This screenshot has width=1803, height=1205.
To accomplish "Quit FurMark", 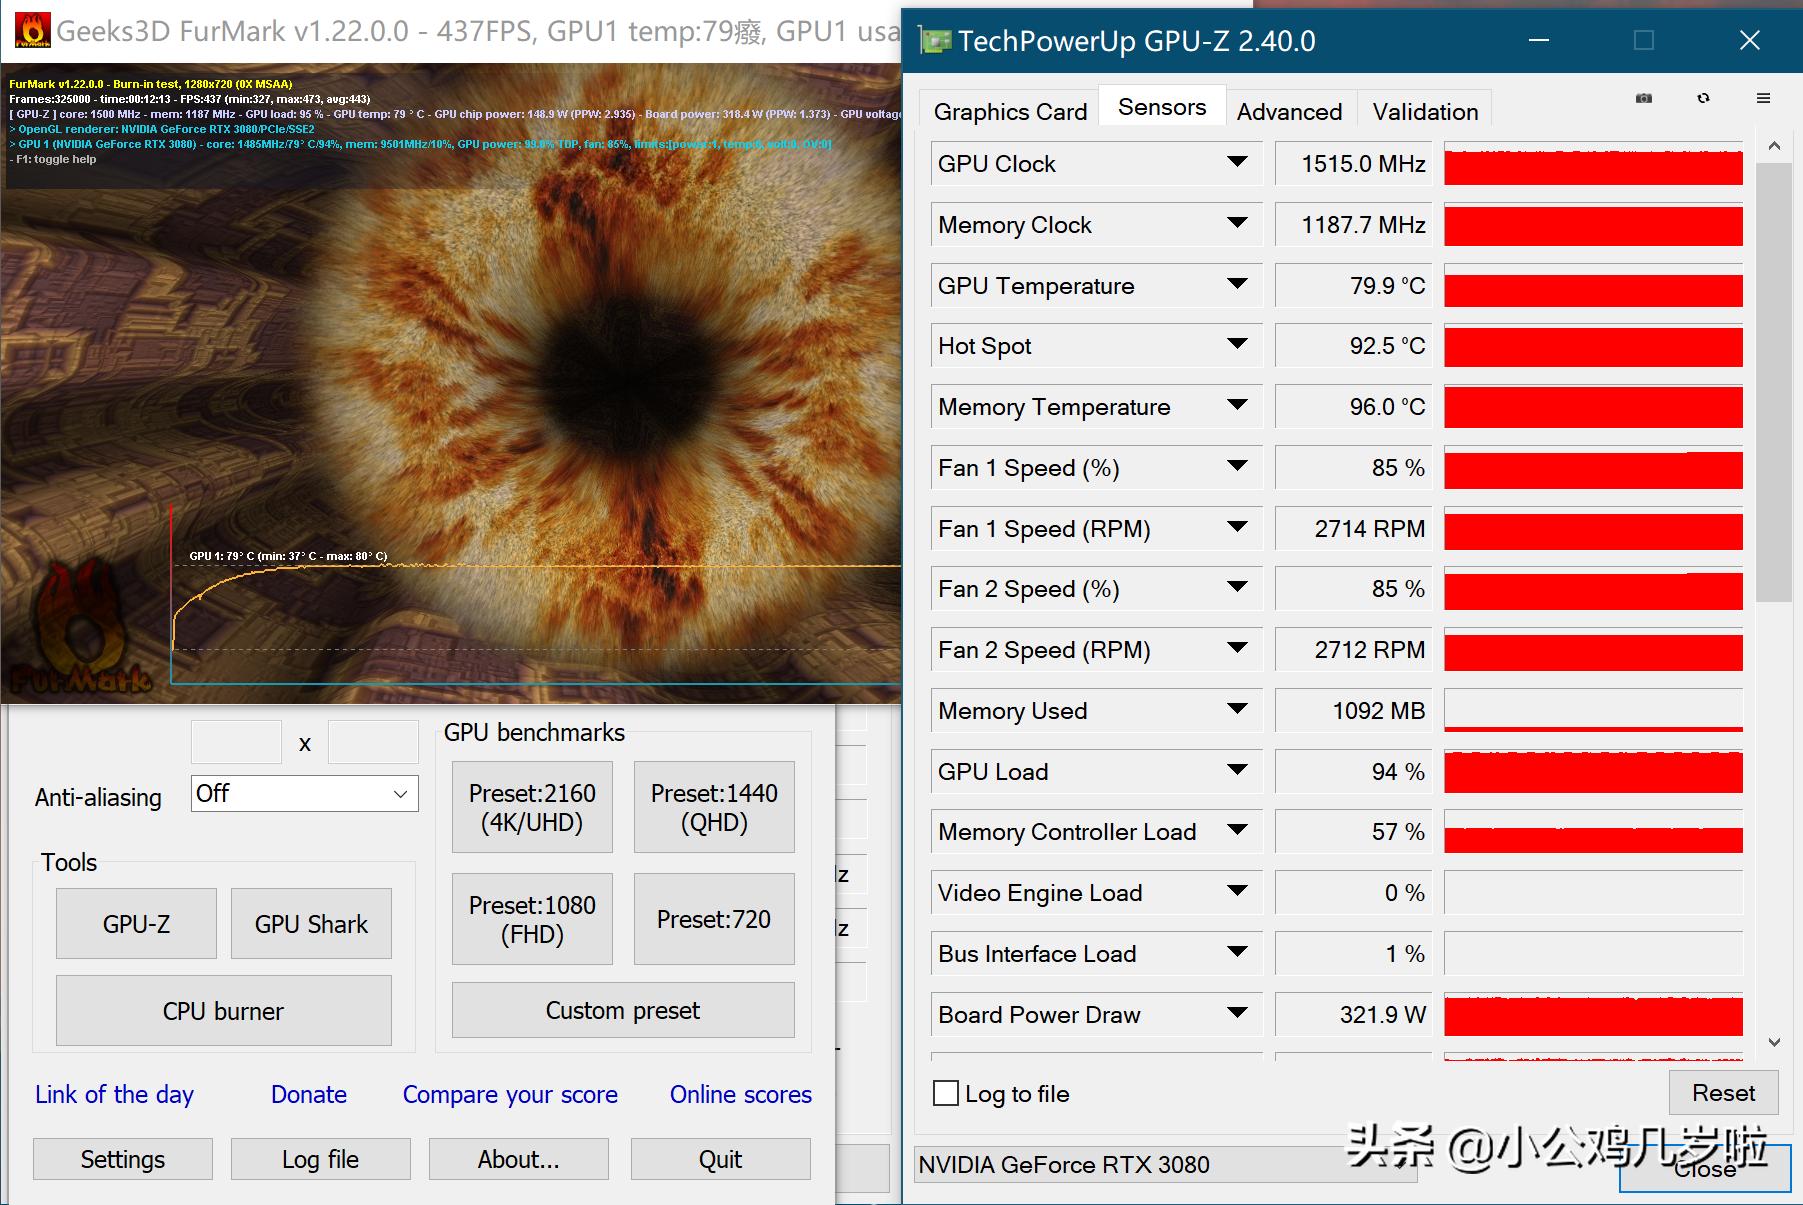I will click(x=720, y=1159).
